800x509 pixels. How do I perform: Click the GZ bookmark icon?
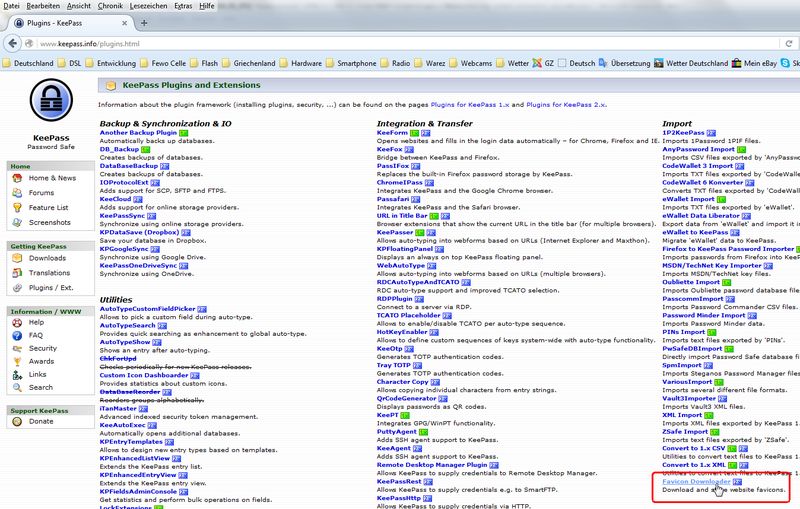tap(537, 63)
